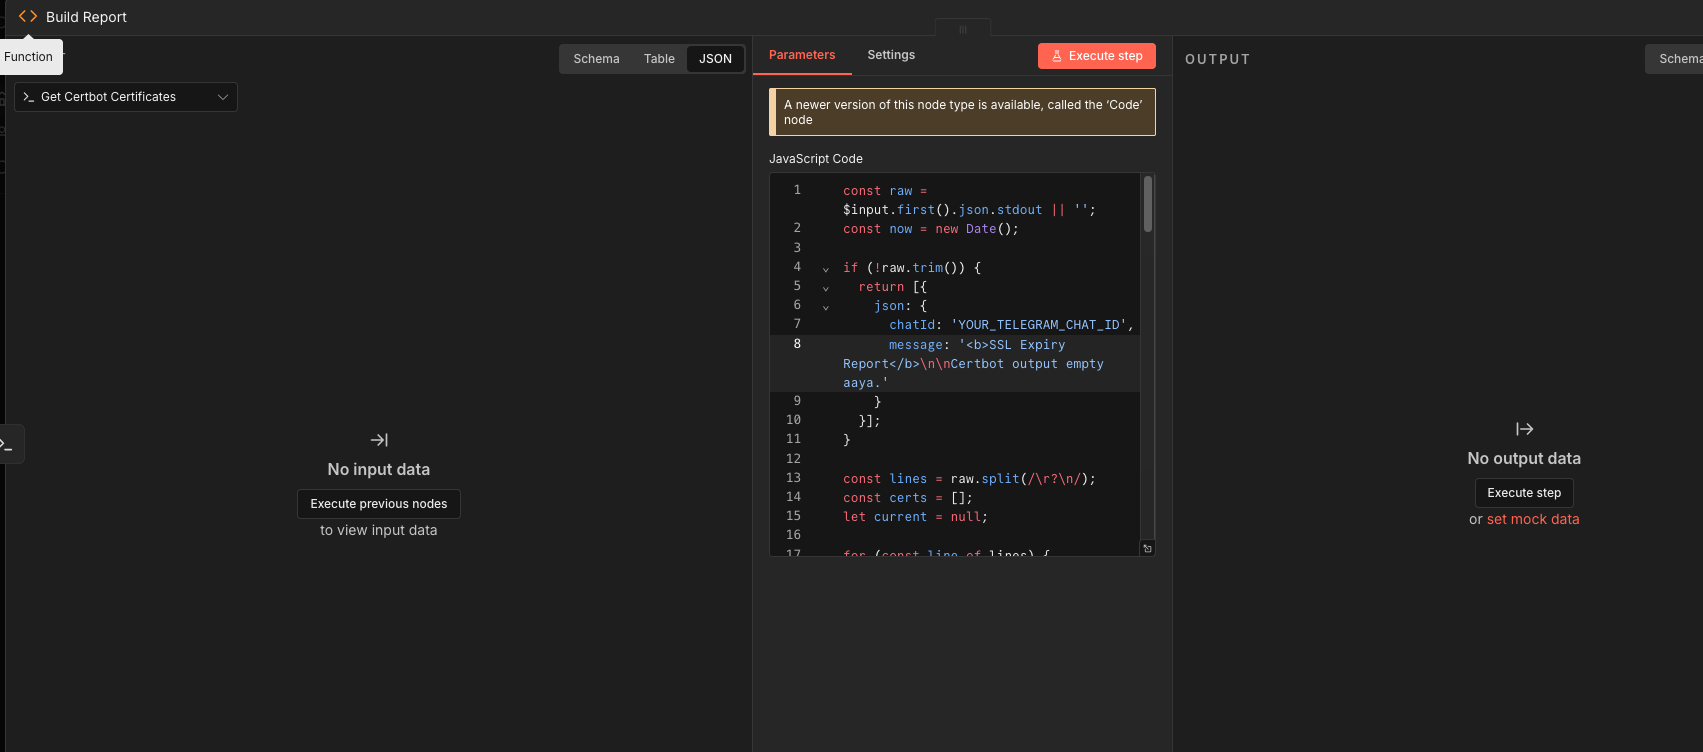Click the Execute previous nodes button

coord(379,504)
